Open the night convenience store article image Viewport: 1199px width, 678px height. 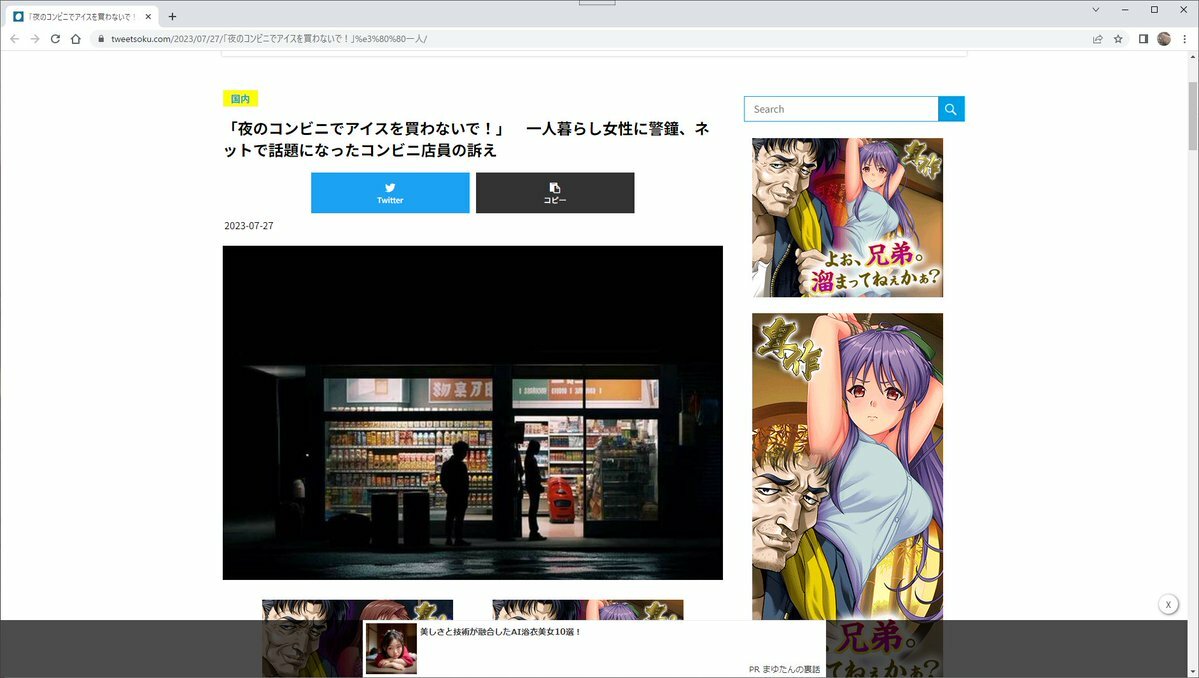473,413
